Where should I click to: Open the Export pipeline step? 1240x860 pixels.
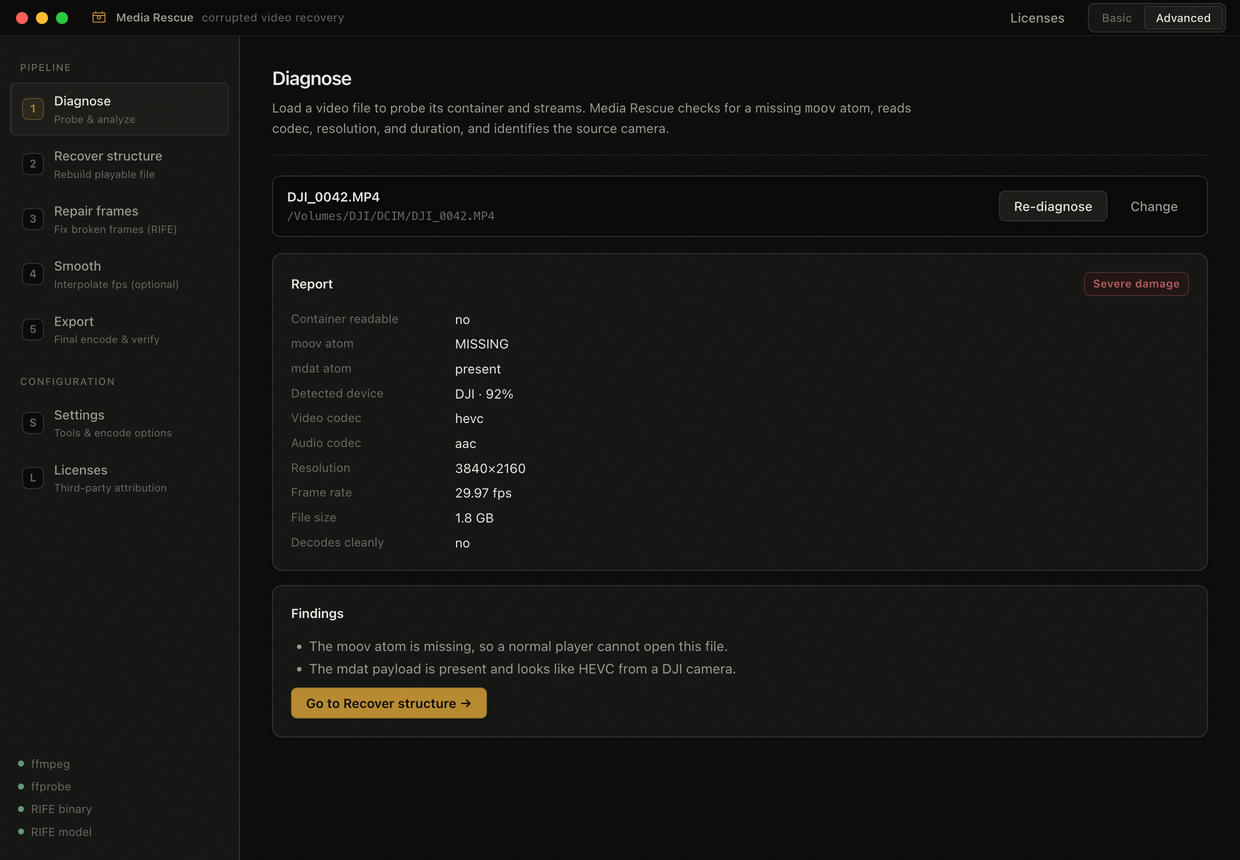pyautogui.click(x=120, y=329)
